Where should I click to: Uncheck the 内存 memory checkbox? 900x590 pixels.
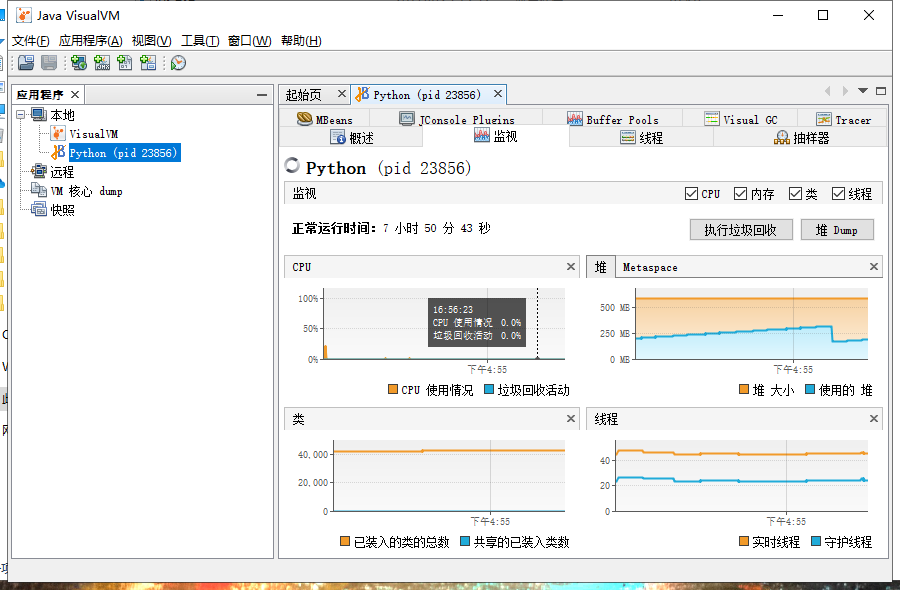pyautogui.click(x=740, y=194)
